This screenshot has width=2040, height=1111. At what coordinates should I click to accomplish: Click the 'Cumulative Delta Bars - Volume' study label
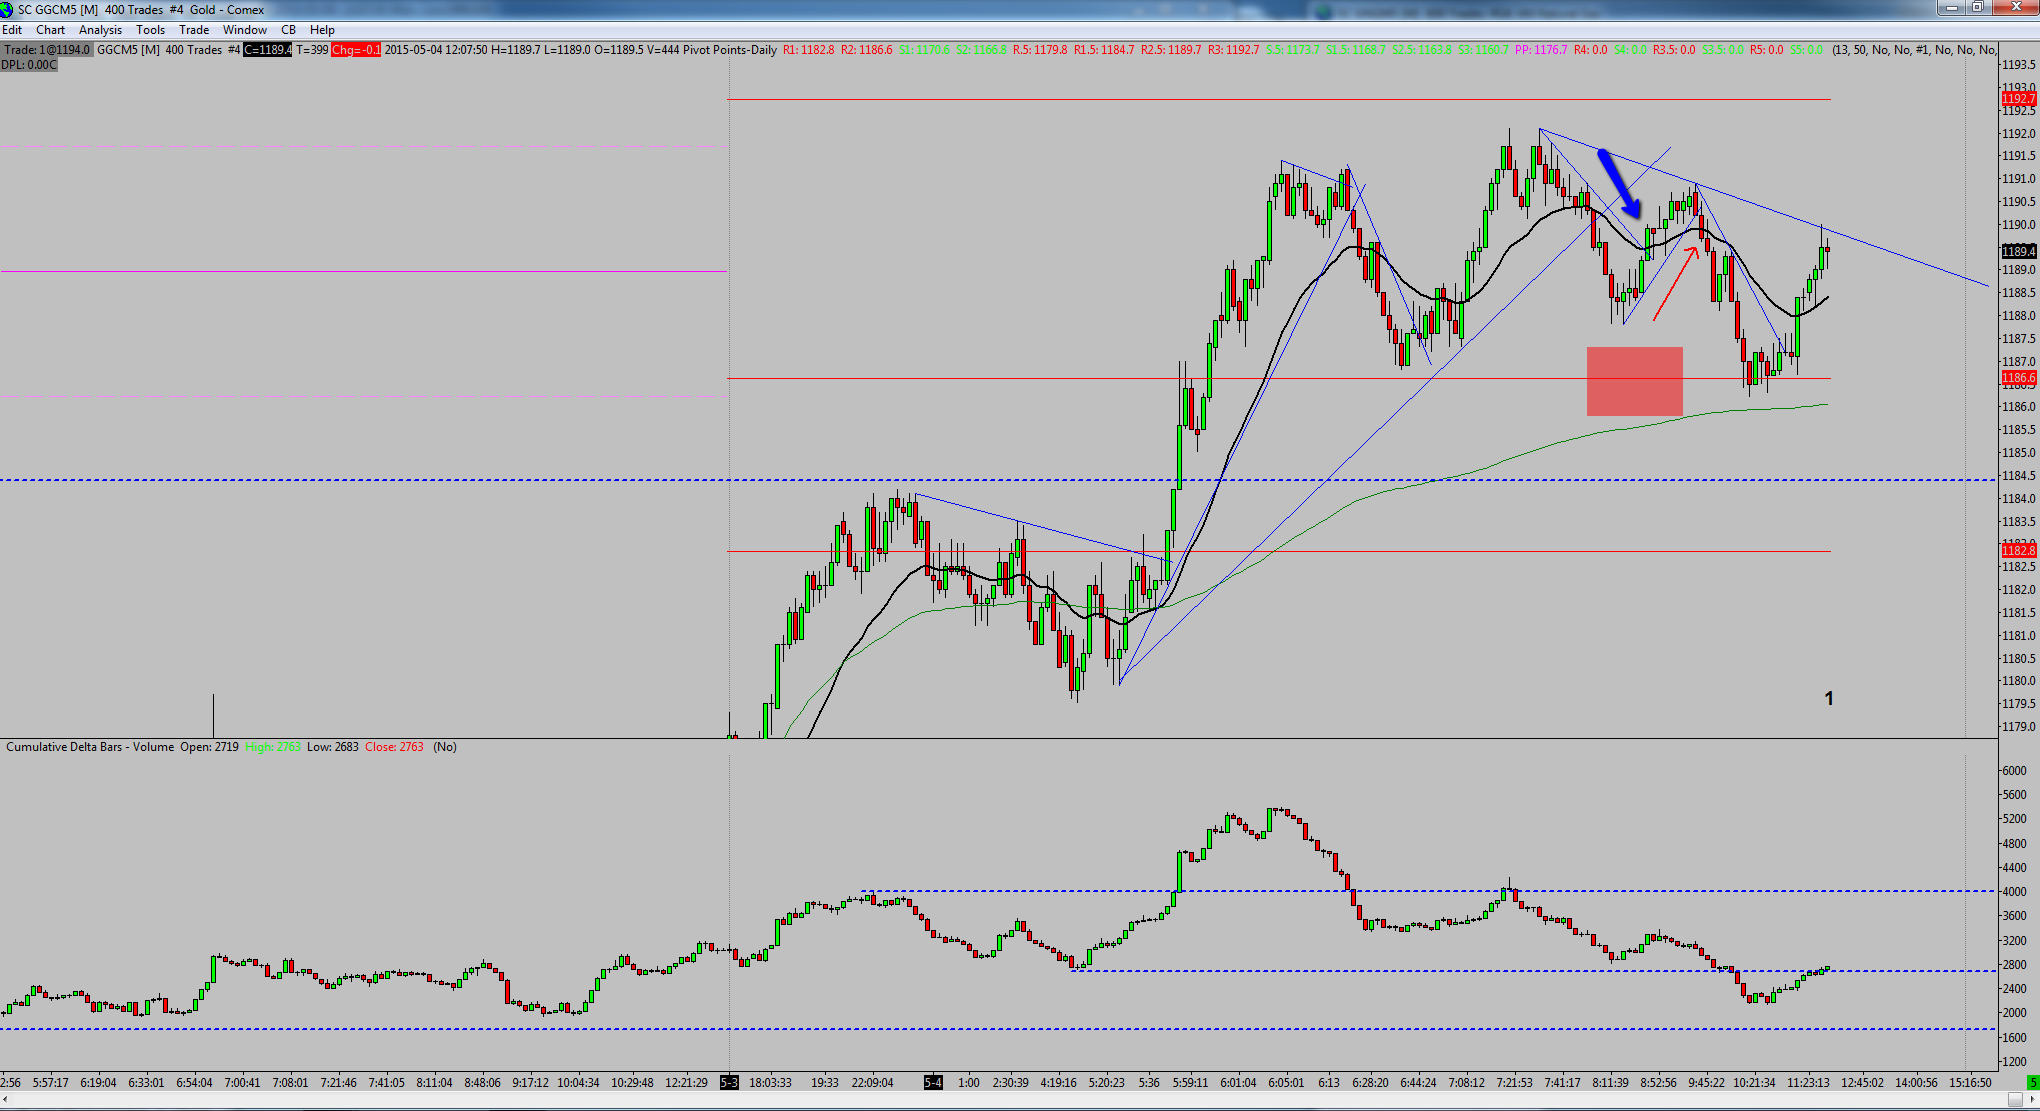(x=90, y=747)
